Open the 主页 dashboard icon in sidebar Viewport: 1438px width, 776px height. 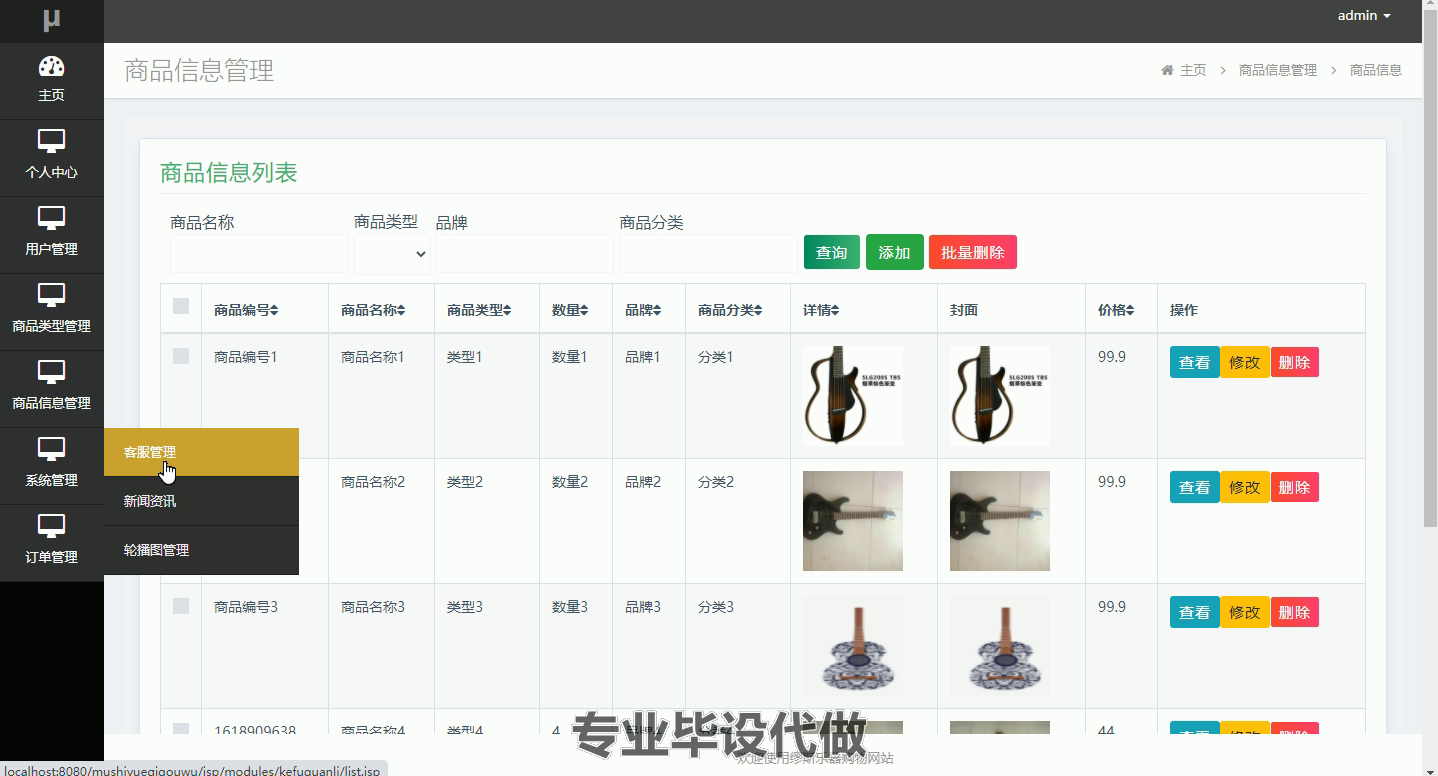(x=51, y=67)
